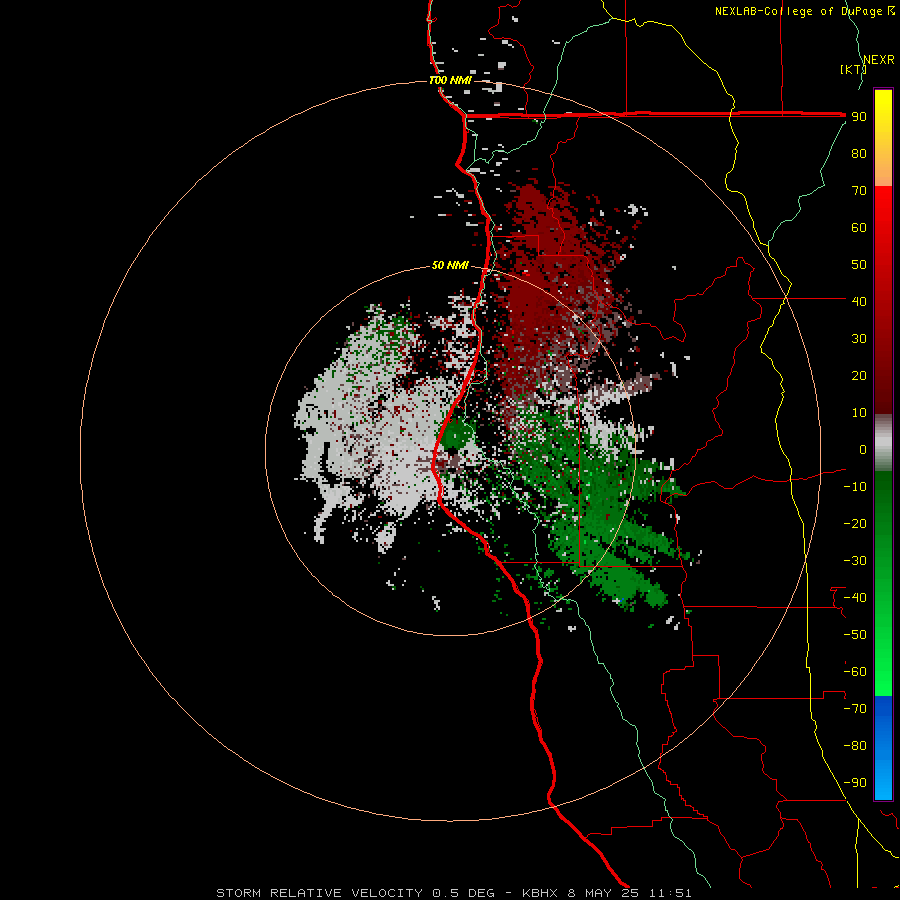Click the blue bottom segment of the color bar
The width and height of the screenshot is (900, 900).
click(x=883, y=747)
